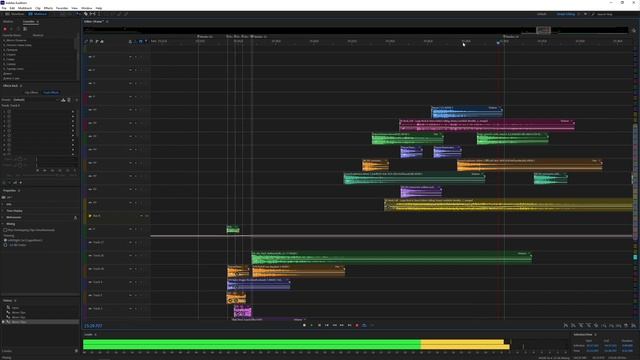Open the View menu

[75, 8]
